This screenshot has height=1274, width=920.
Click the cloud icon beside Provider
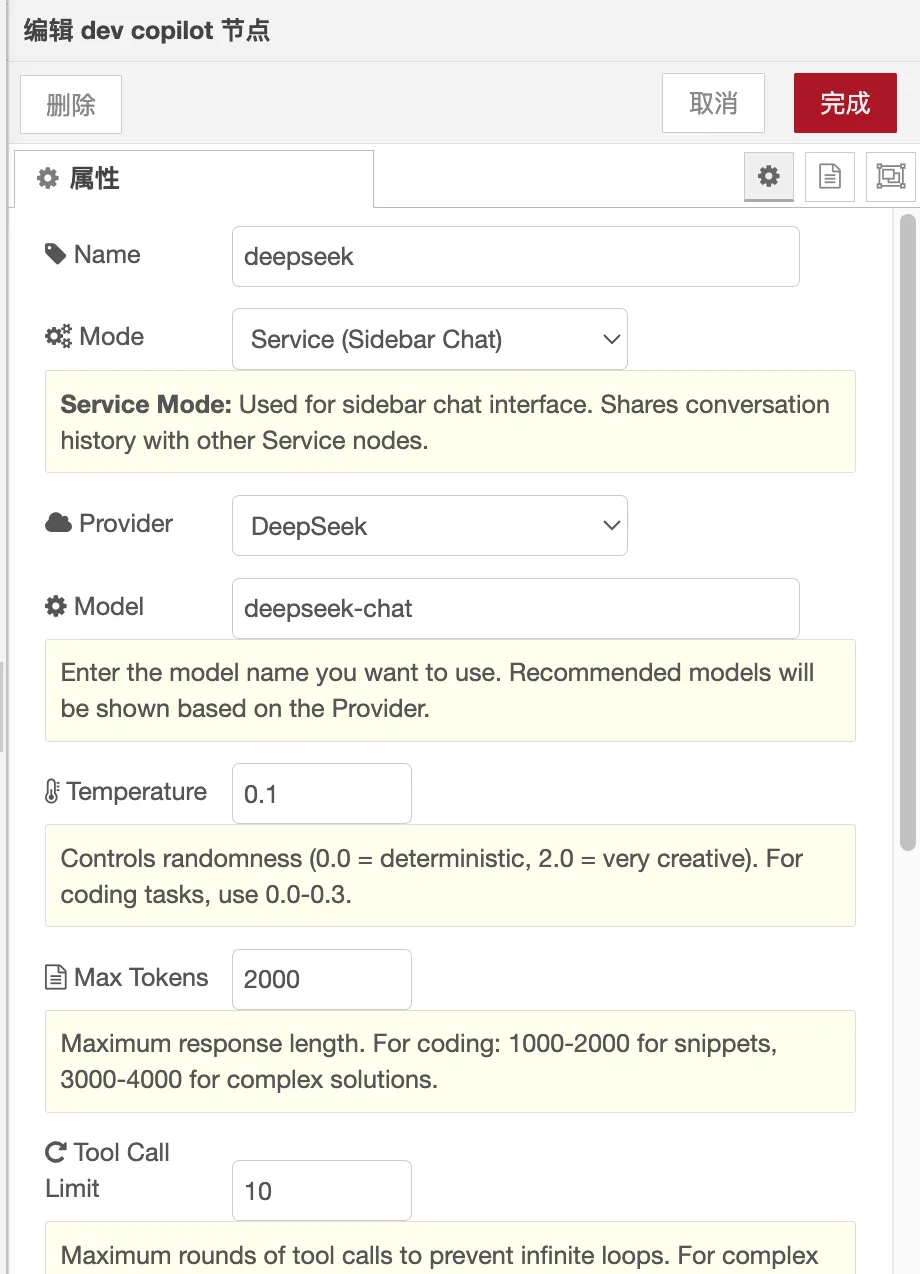point(58,523)
